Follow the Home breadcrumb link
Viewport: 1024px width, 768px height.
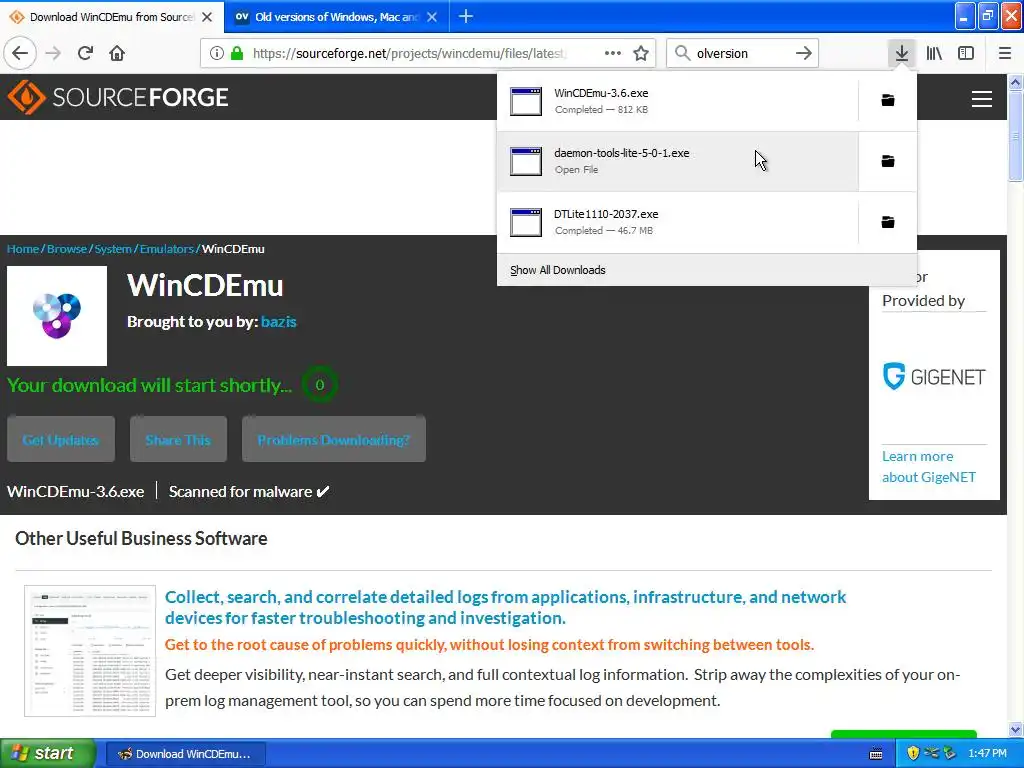click(23, 249)
